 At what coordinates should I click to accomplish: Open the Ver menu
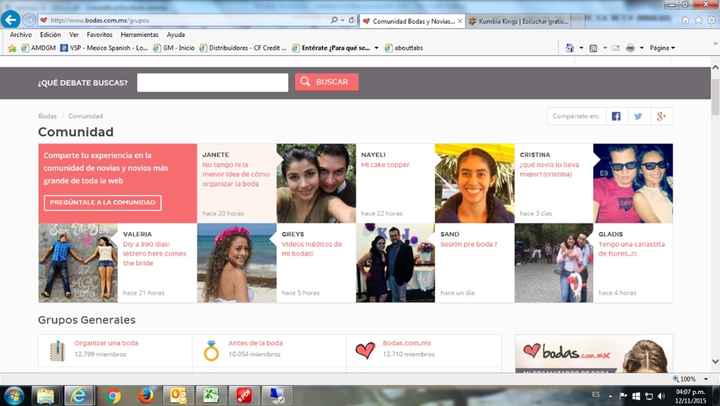point(74,34)
